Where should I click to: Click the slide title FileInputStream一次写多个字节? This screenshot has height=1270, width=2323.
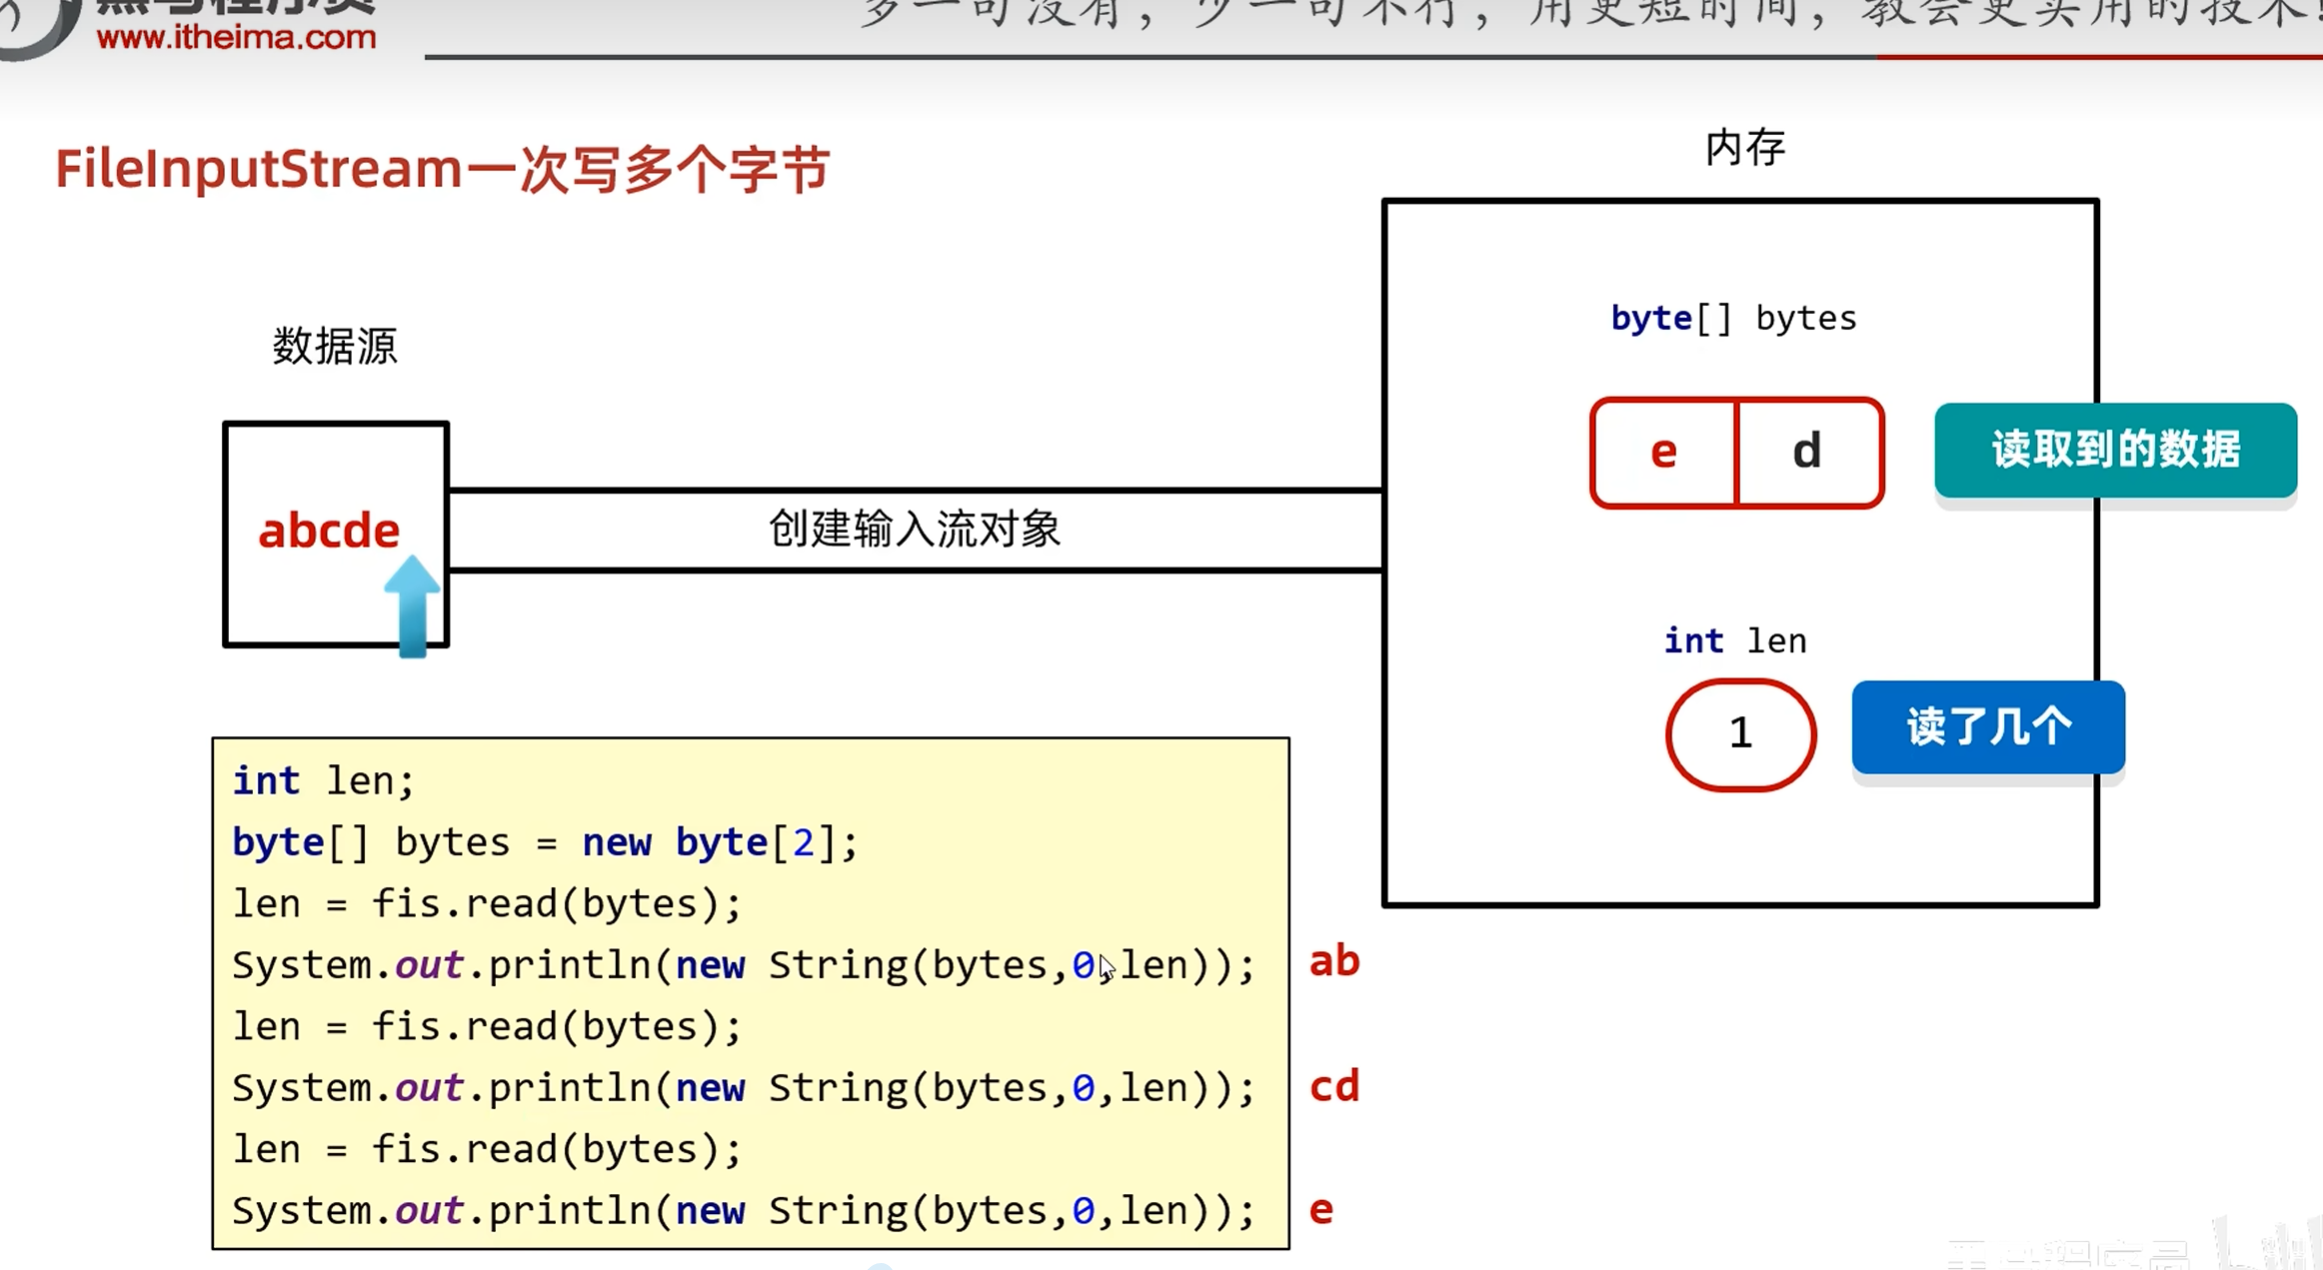(441, 169)
